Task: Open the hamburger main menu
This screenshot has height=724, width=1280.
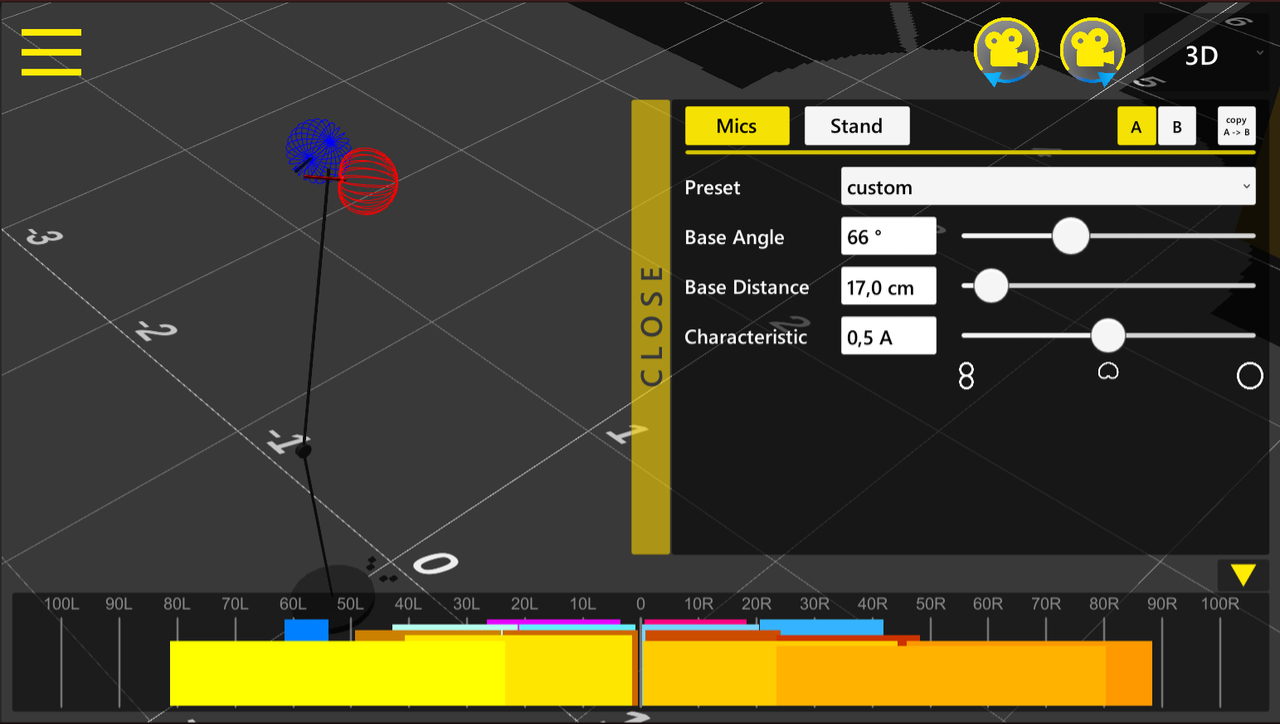Action: pos(51,52)
